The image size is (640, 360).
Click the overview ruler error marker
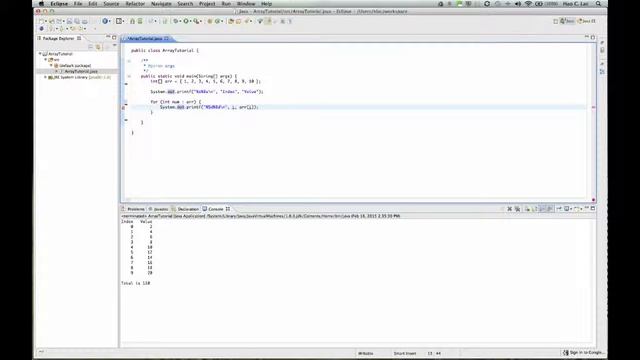point(593,107)
